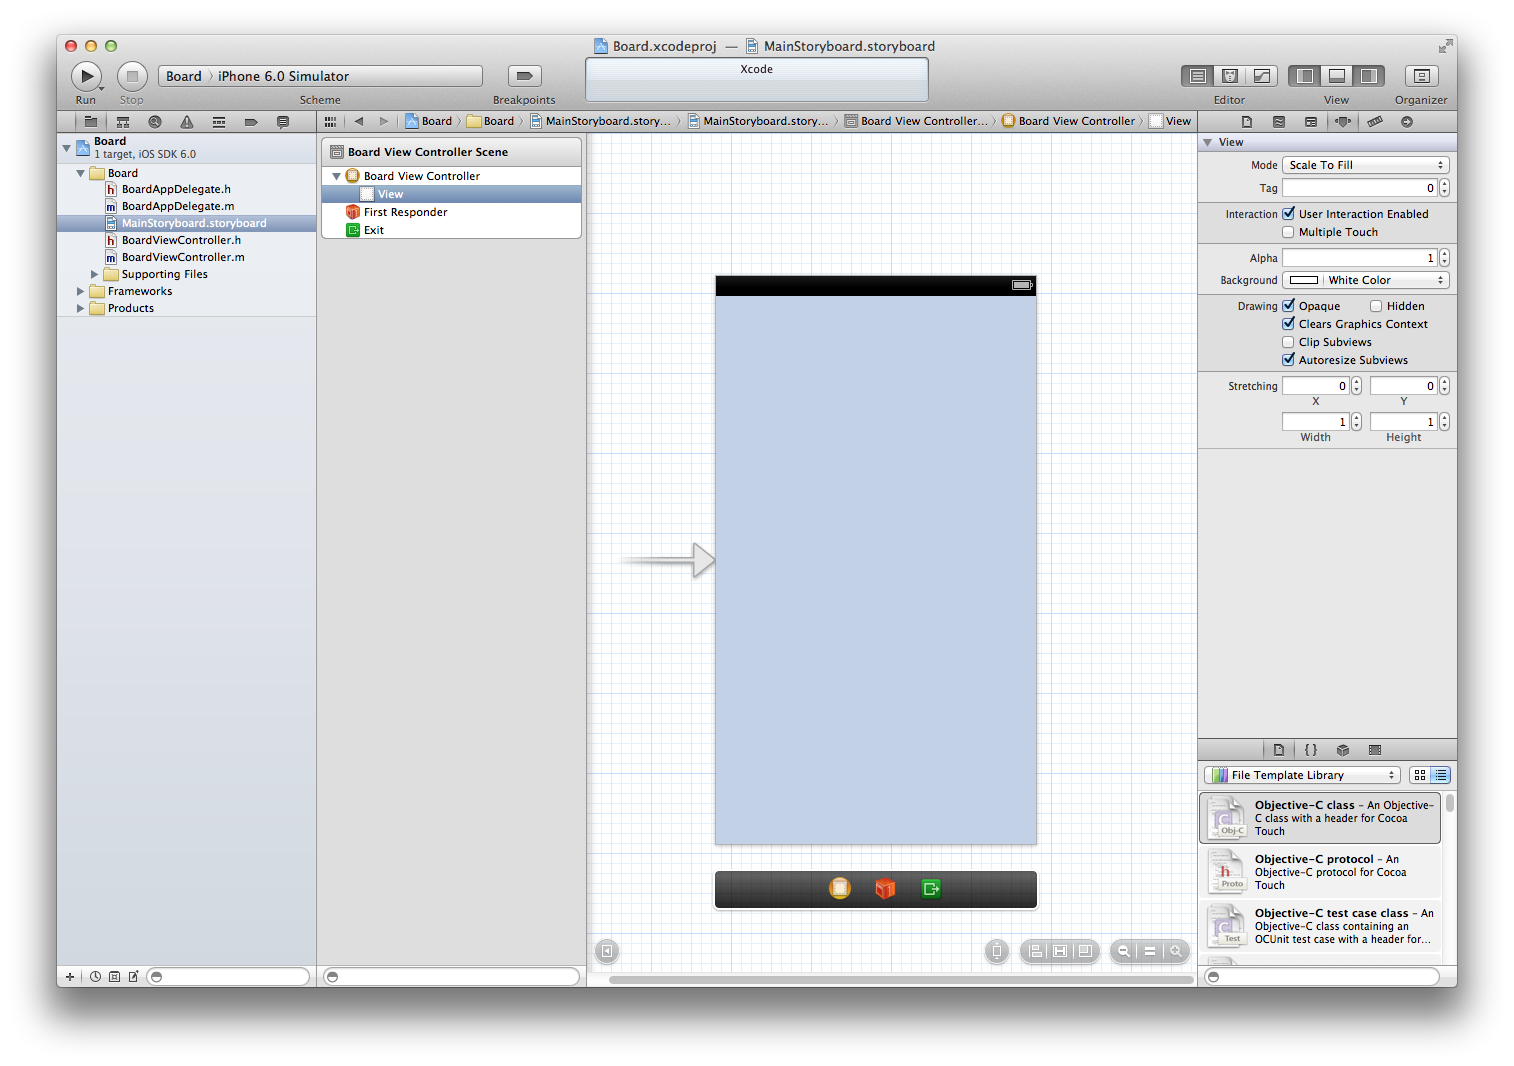Toggle the device form factor button
This screenshot has height=1066, width=1514.
[997, 951]
